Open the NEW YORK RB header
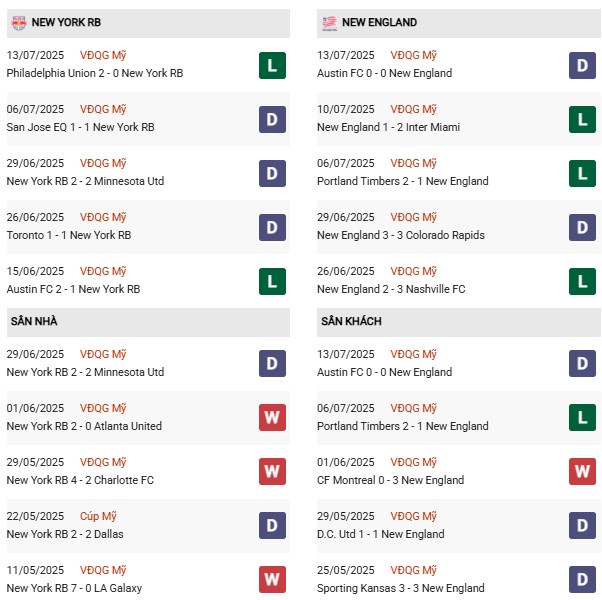This screenshot has width=602, height=600. (66, 22)
